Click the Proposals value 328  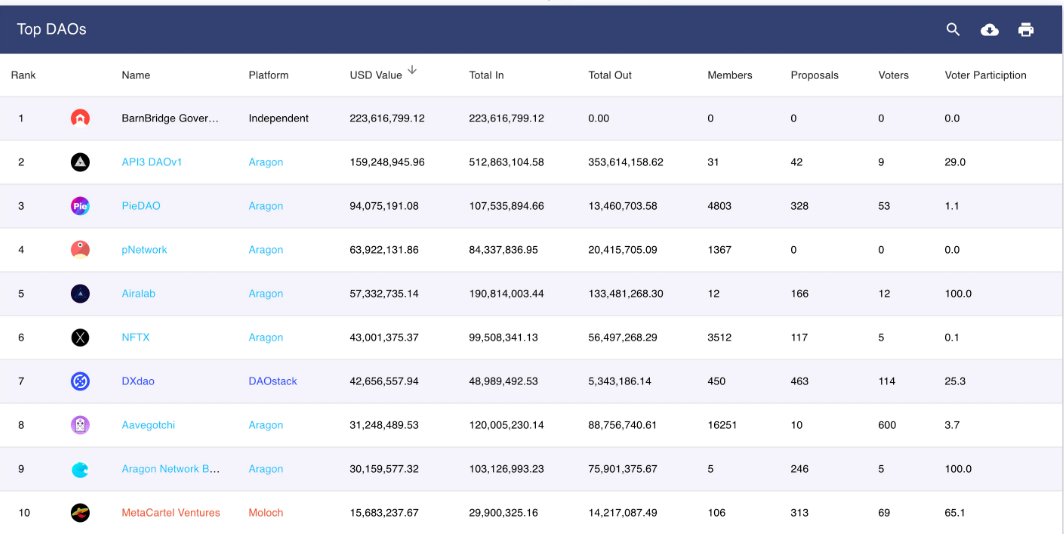[x=799, y=206]
